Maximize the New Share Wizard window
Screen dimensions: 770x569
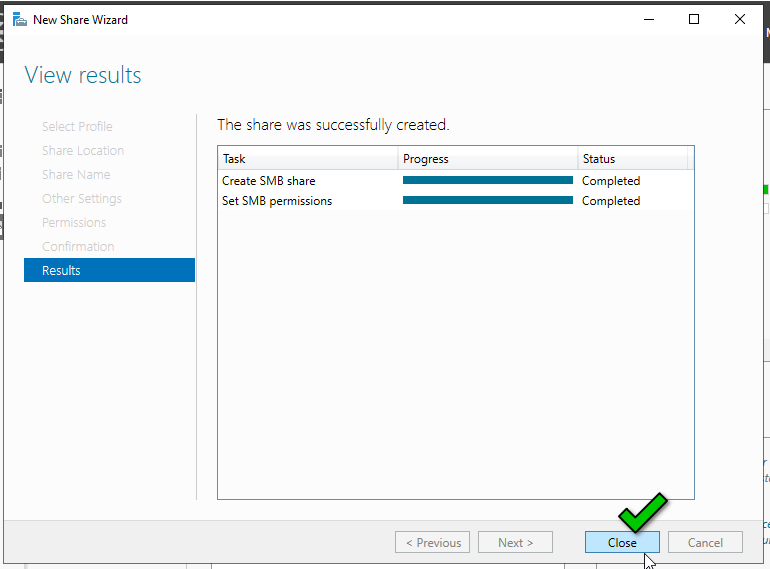pyautogui.click(x=694, y=19)
